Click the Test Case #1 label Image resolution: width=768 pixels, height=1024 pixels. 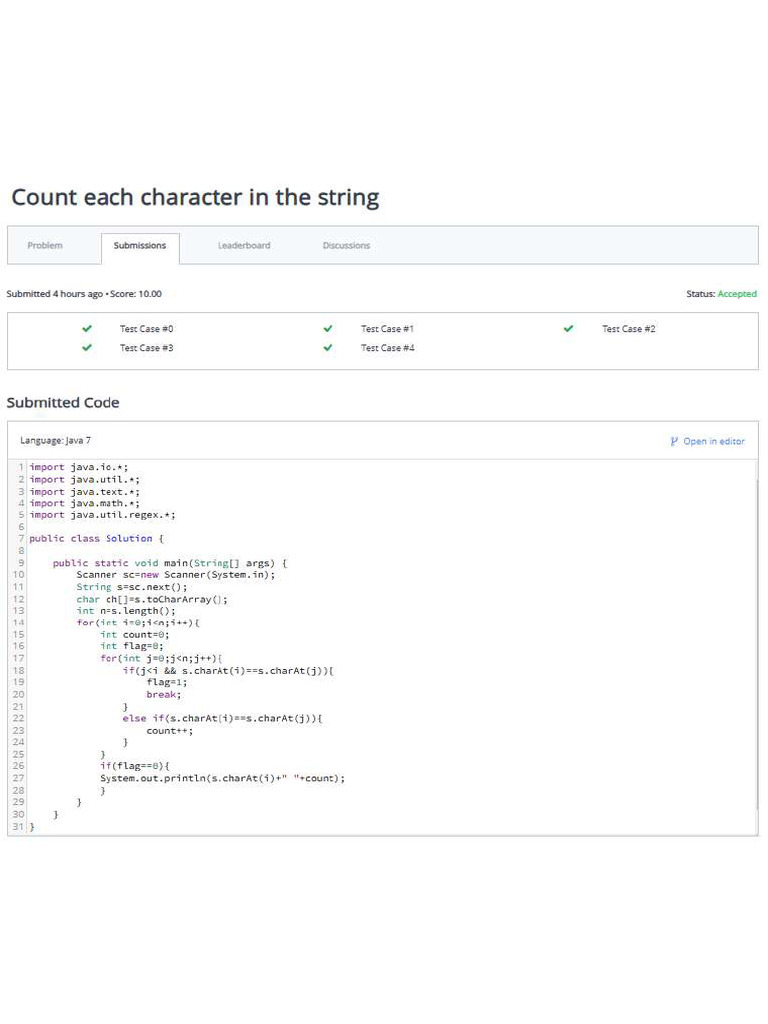tap(387, 329)
